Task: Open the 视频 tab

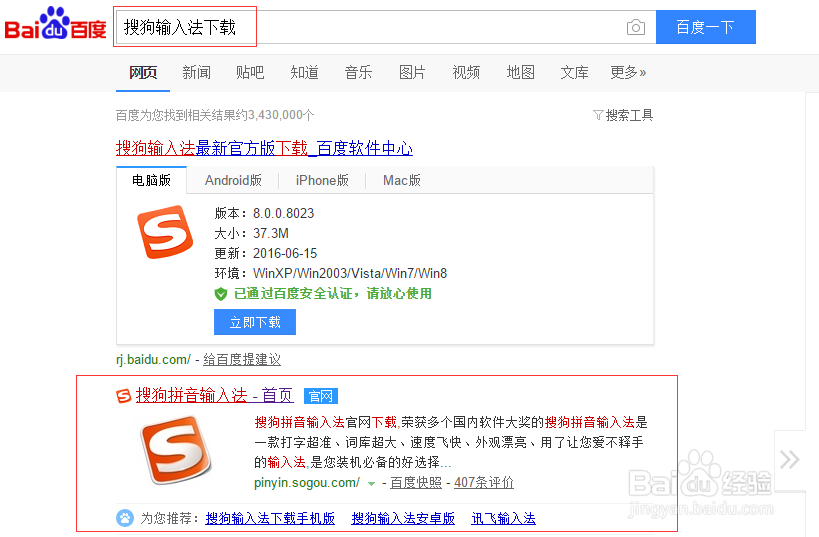Action: (x=466, y=72)
